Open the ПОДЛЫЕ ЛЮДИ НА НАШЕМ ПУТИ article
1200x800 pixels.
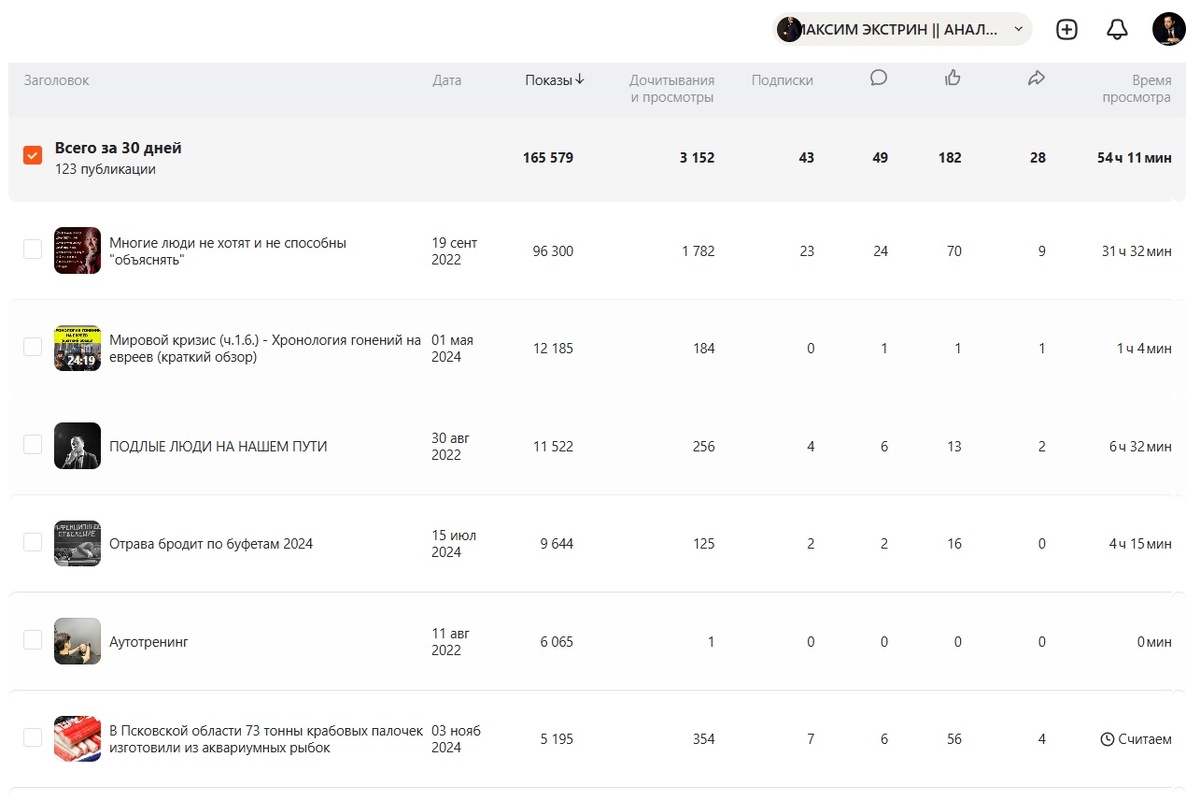click(x=218, y=446)
